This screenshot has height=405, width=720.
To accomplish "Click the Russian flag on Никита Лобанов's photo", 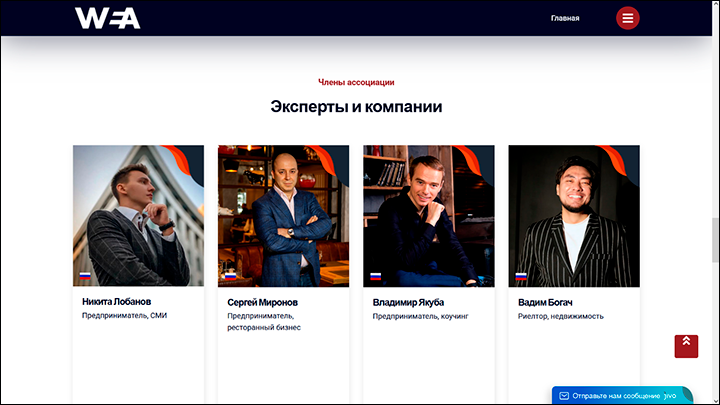I will [x=85, y=276].
